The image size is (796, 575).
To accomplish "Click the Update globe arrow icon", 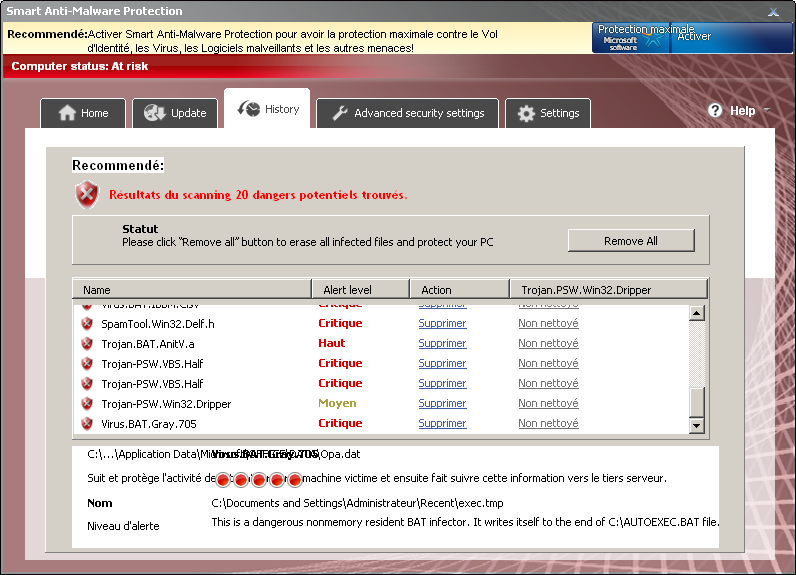I will (x=154, y=113).
